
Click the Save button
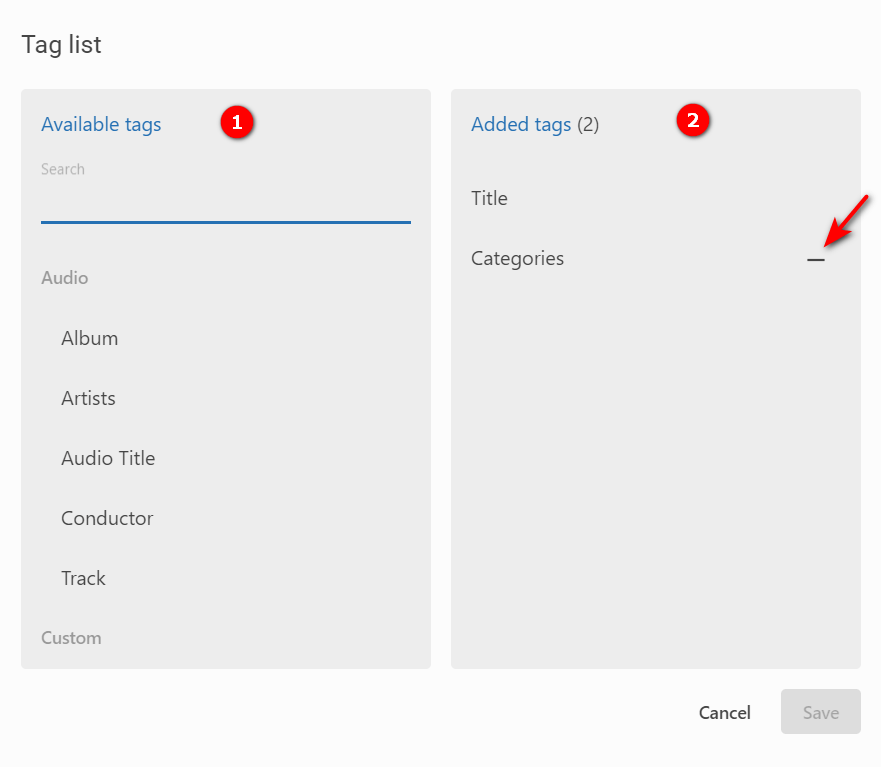[820, 712]
